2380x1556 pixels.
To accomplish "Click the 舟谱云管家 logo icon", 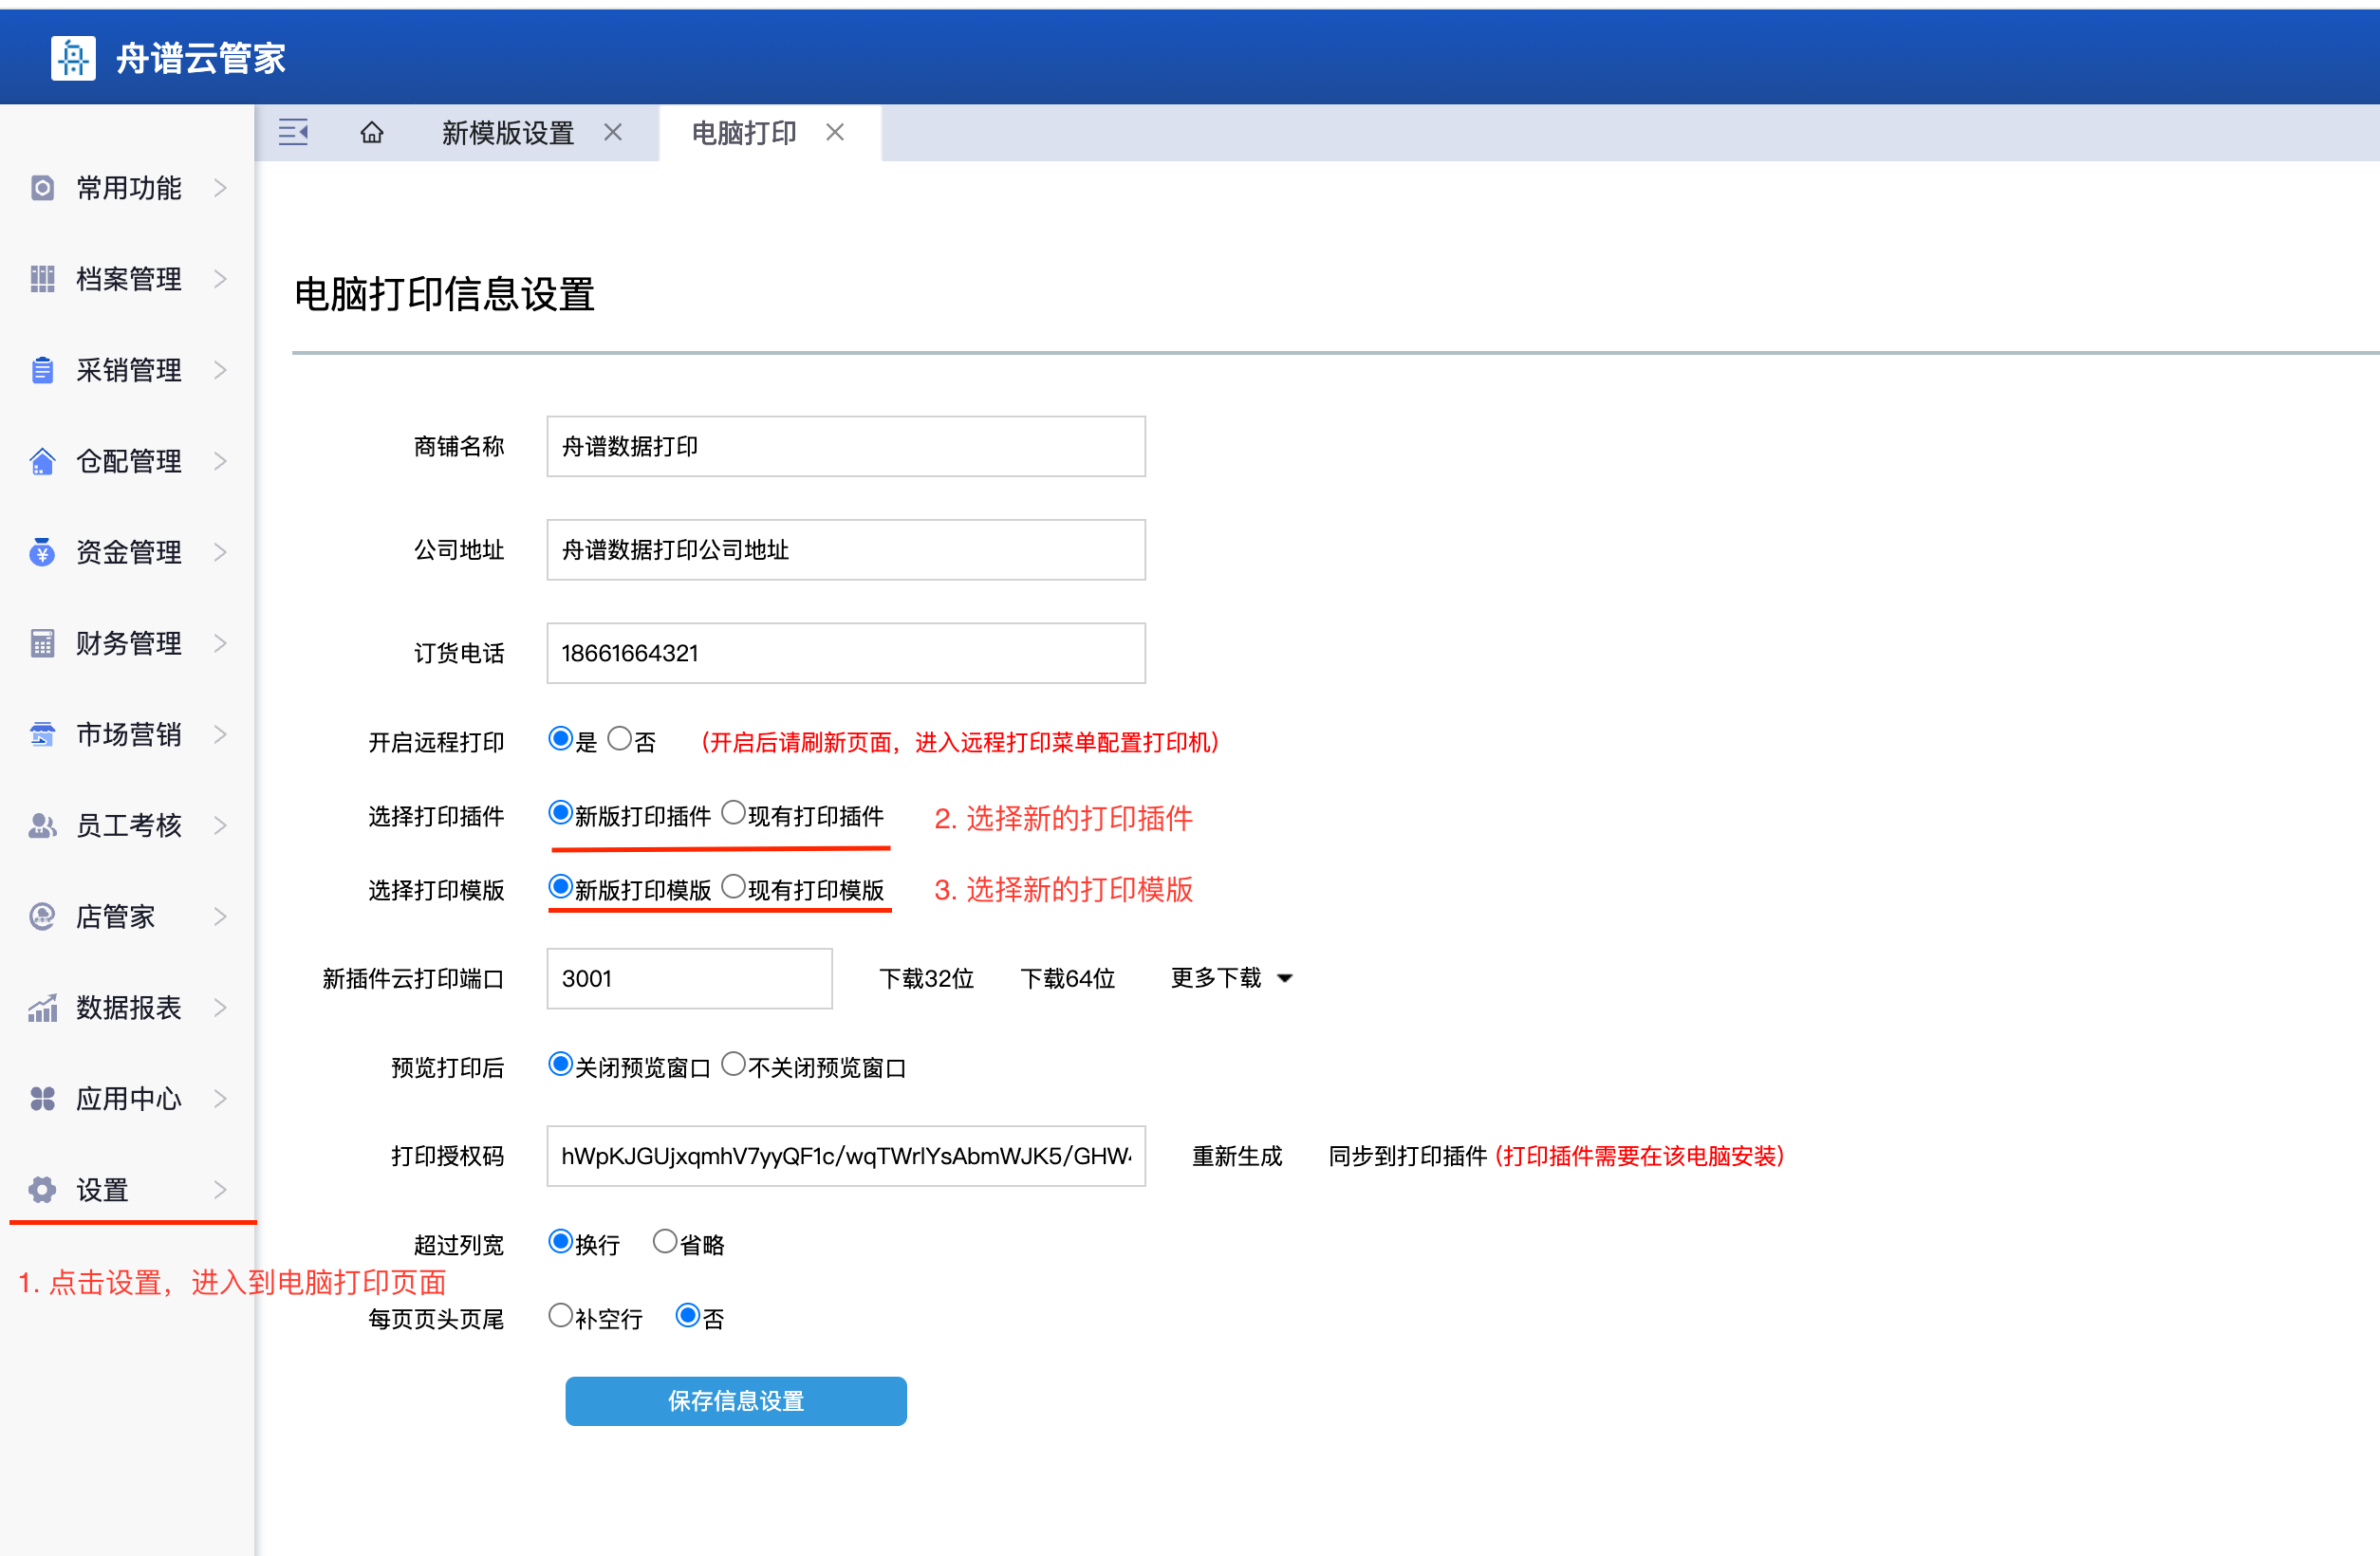I will pos(73,58).
